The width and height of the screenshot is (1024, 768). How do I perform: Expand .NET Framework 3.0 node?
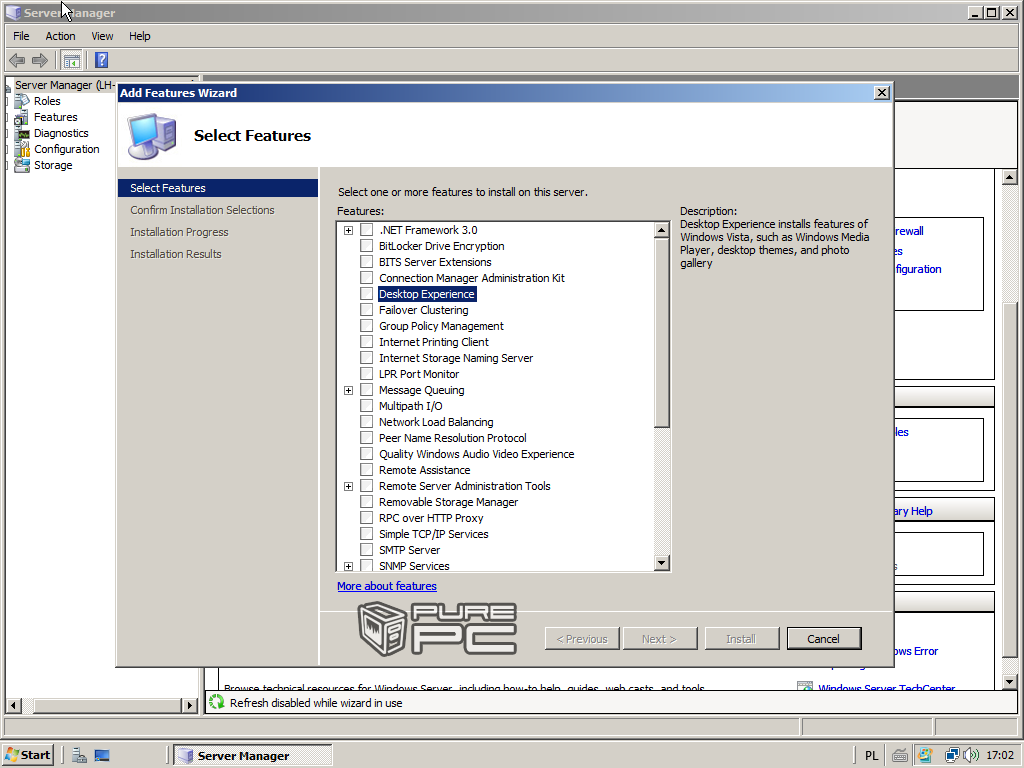tap(349, 231)
